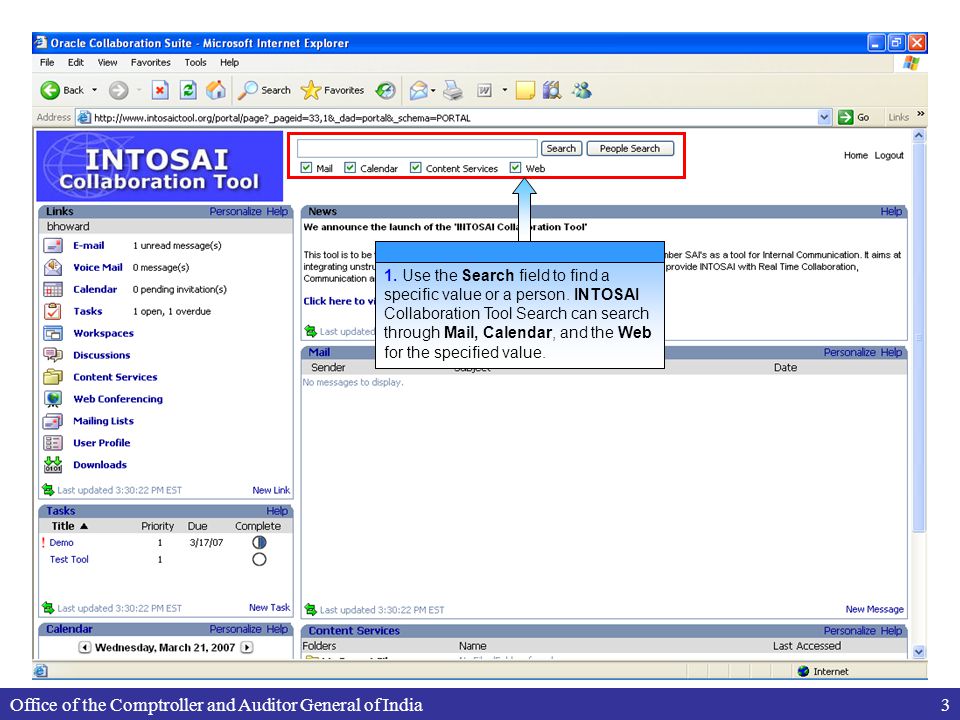Refresh the Links portlet via green arrows icon

[48, 490]
